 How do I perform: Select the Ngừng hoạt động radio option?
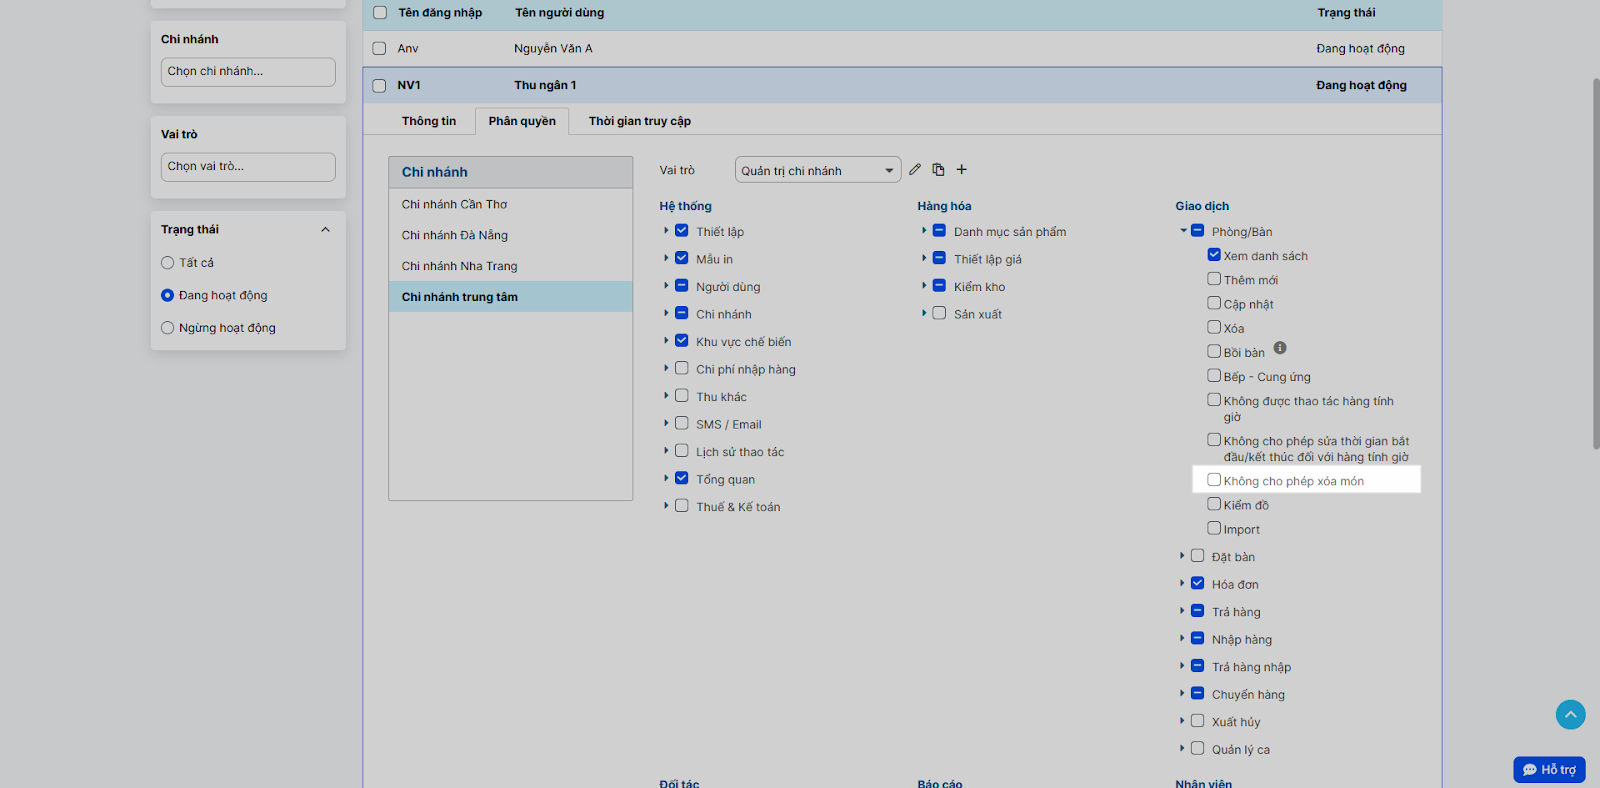click(168, 328)
